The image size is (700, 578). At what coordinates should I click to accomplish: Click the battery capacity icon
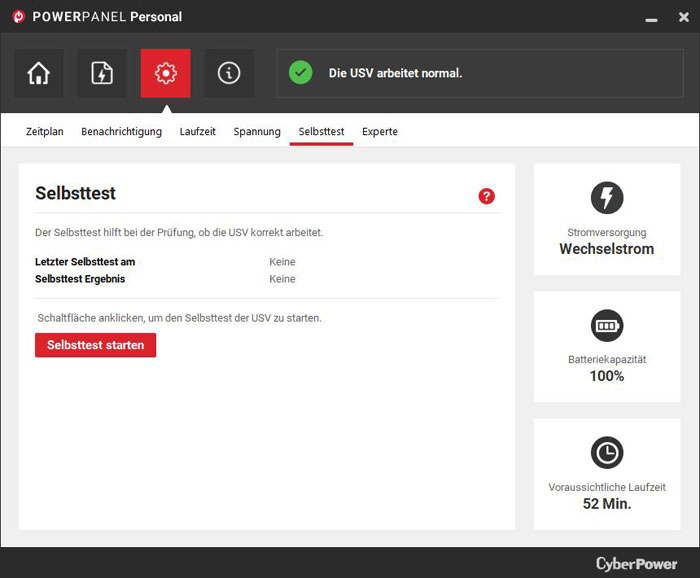coord(607,325)
